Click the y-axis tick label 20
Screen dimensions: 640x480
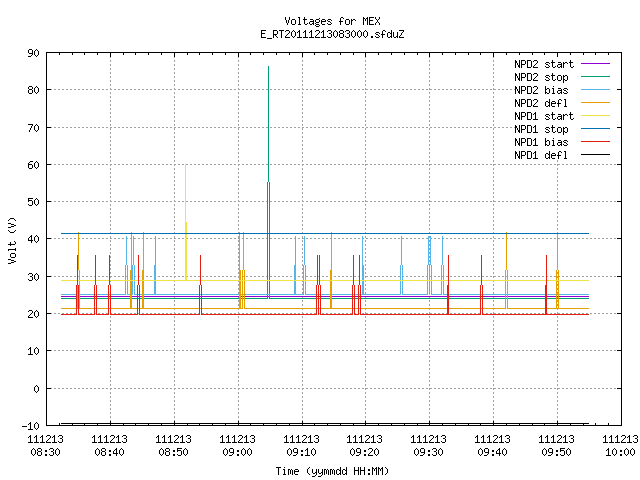pyautogui.click(x=33, y=314)
